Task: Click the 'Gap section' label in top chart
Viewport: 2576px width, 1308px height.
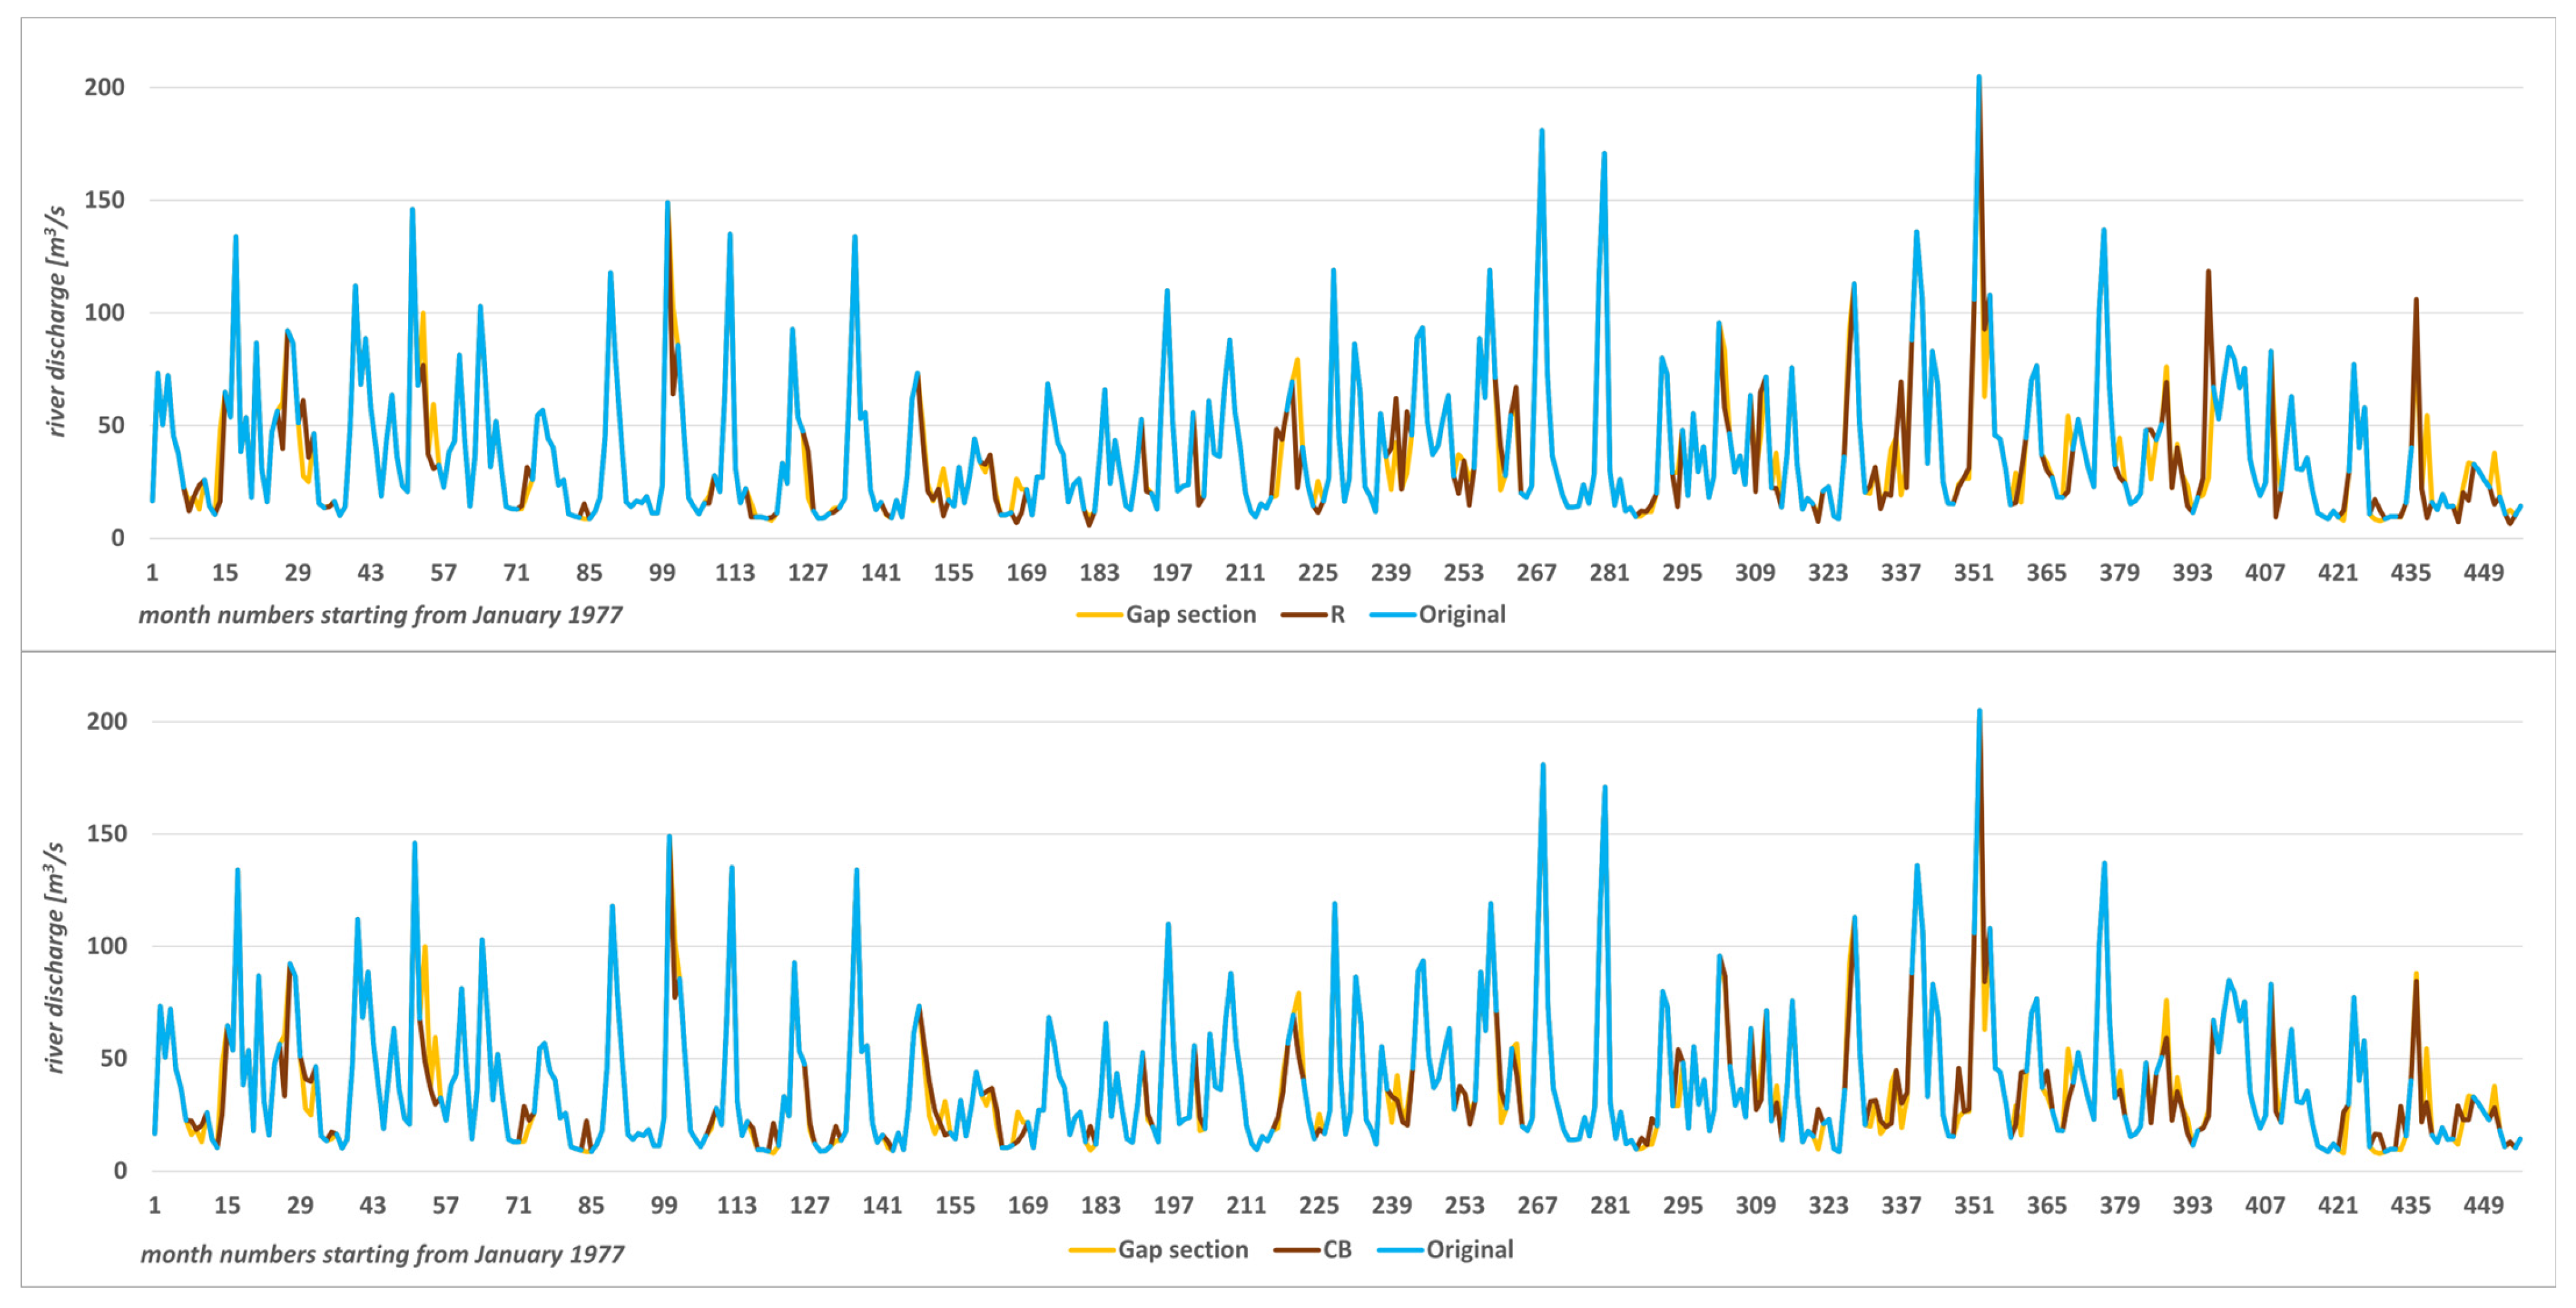Action: pyautogui.click(x=1190, y=615)
